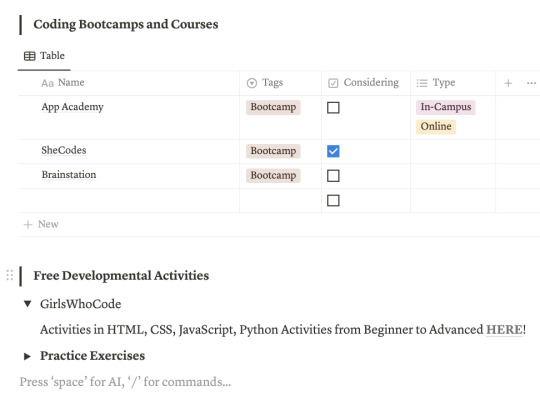Uncheck the Considering box for SheCodes
This screenshot has width=540, height=396.
[333, 151]
